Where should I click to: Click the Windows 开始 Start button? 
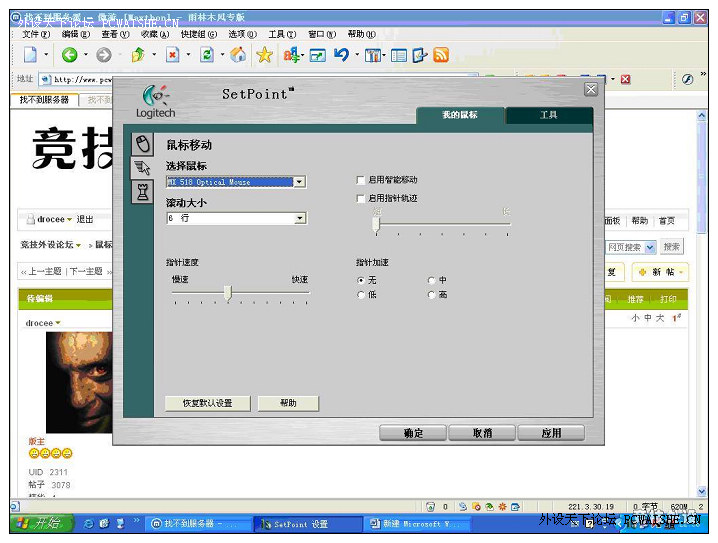(38, 523)
